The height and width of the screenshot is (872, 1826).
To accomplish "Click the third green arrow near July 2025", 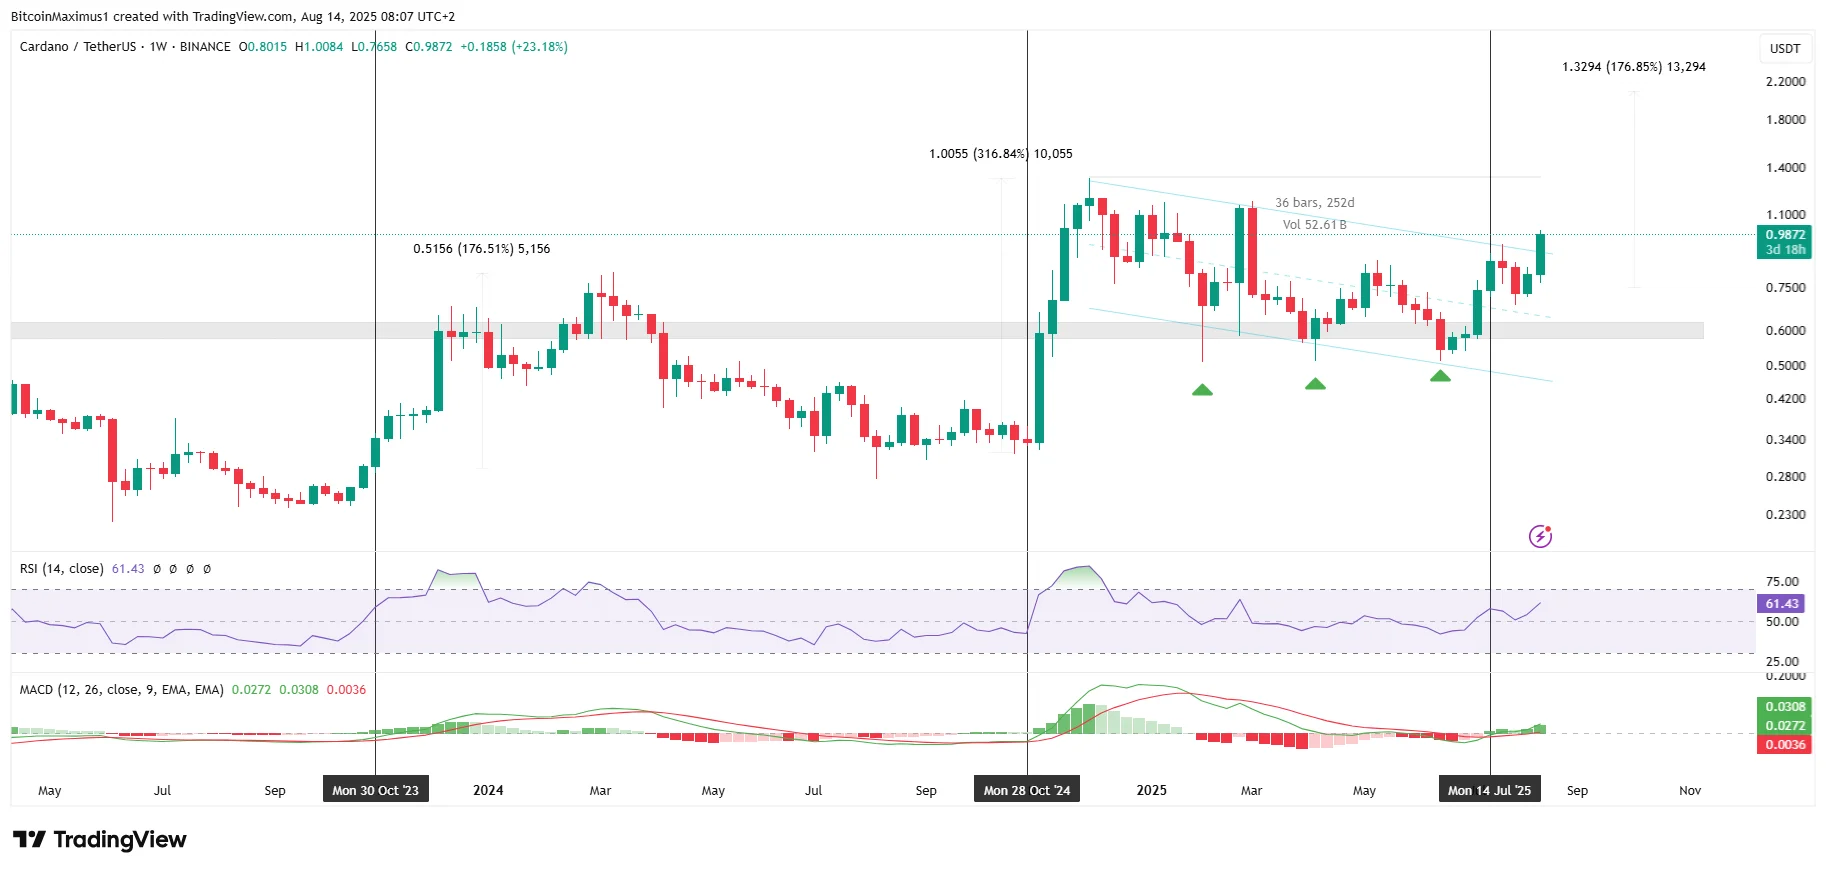I will tap(1440, 376).
